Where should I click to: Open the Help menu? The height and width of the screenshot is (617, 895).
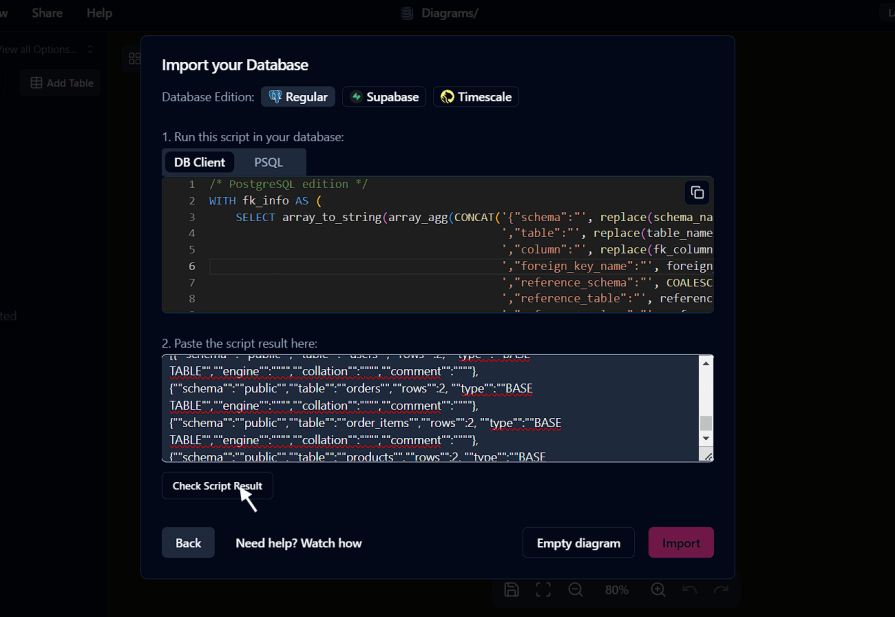[x=97, y=13]
